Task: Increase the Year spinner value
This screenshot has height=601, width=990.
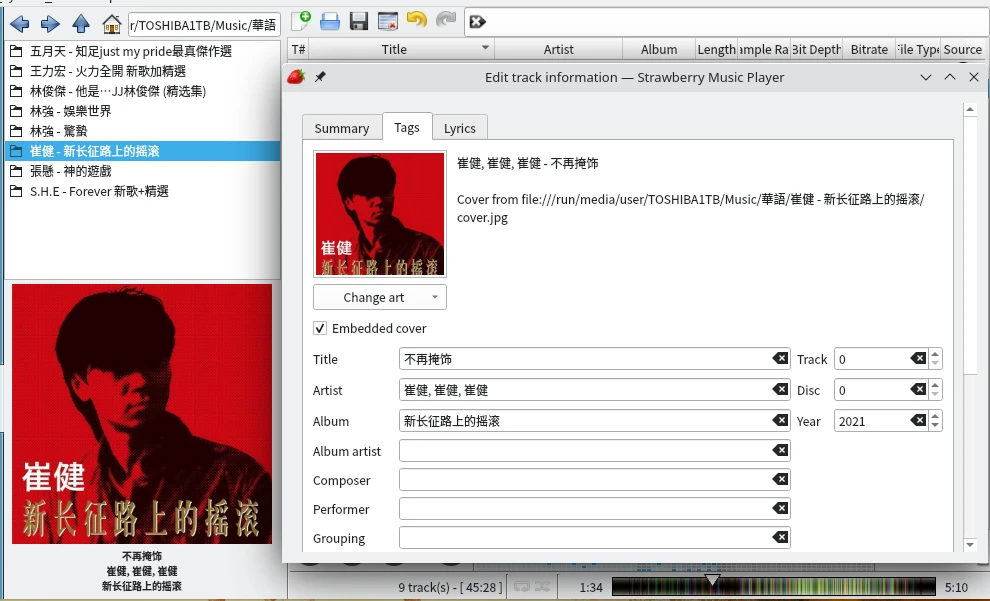Action: click(935, 416)
